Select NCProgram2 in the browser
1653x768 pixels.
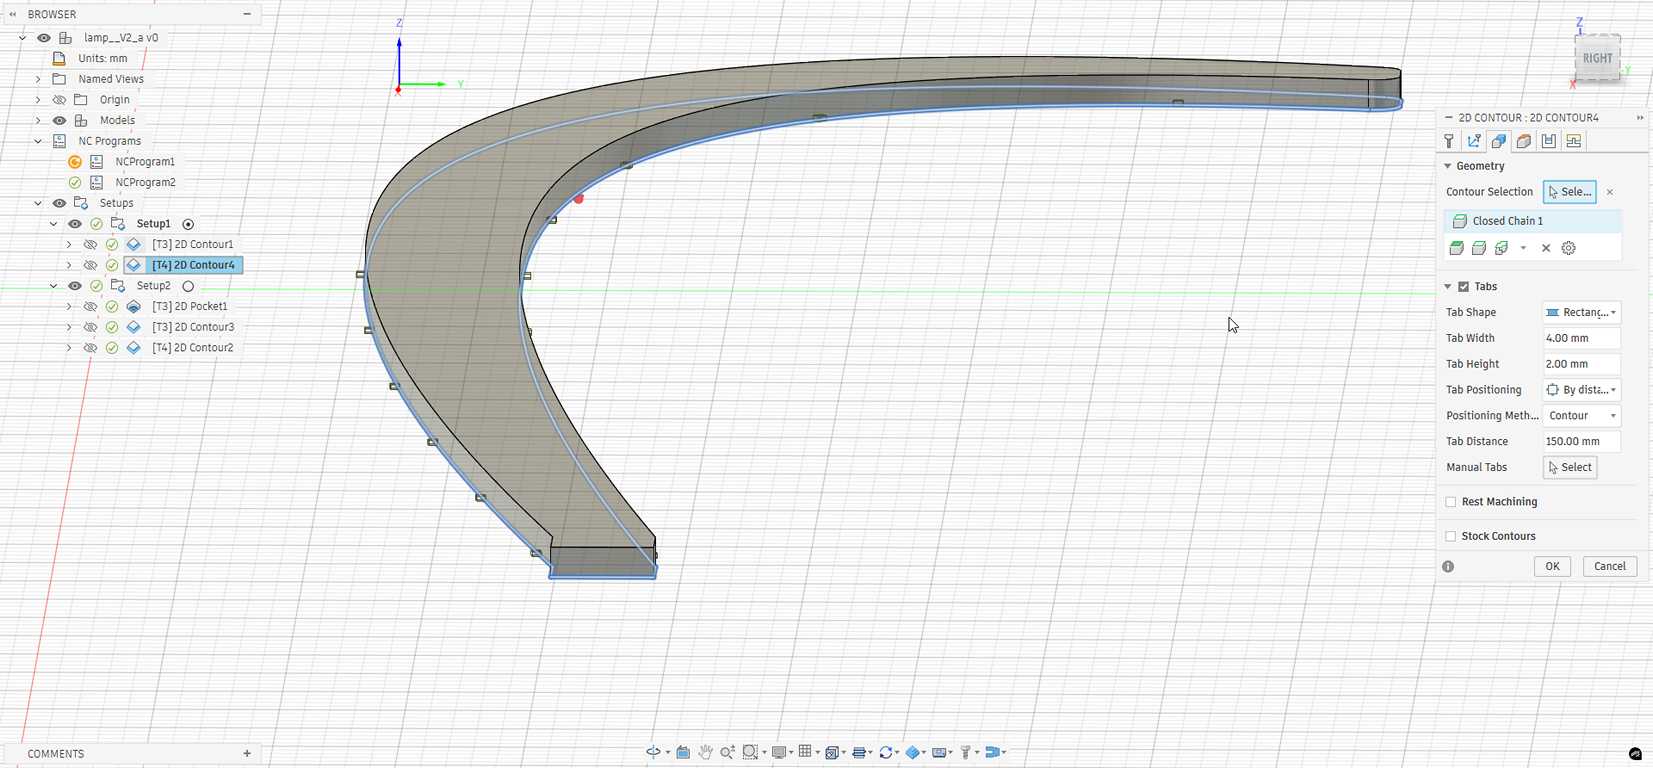coord(145,183)
